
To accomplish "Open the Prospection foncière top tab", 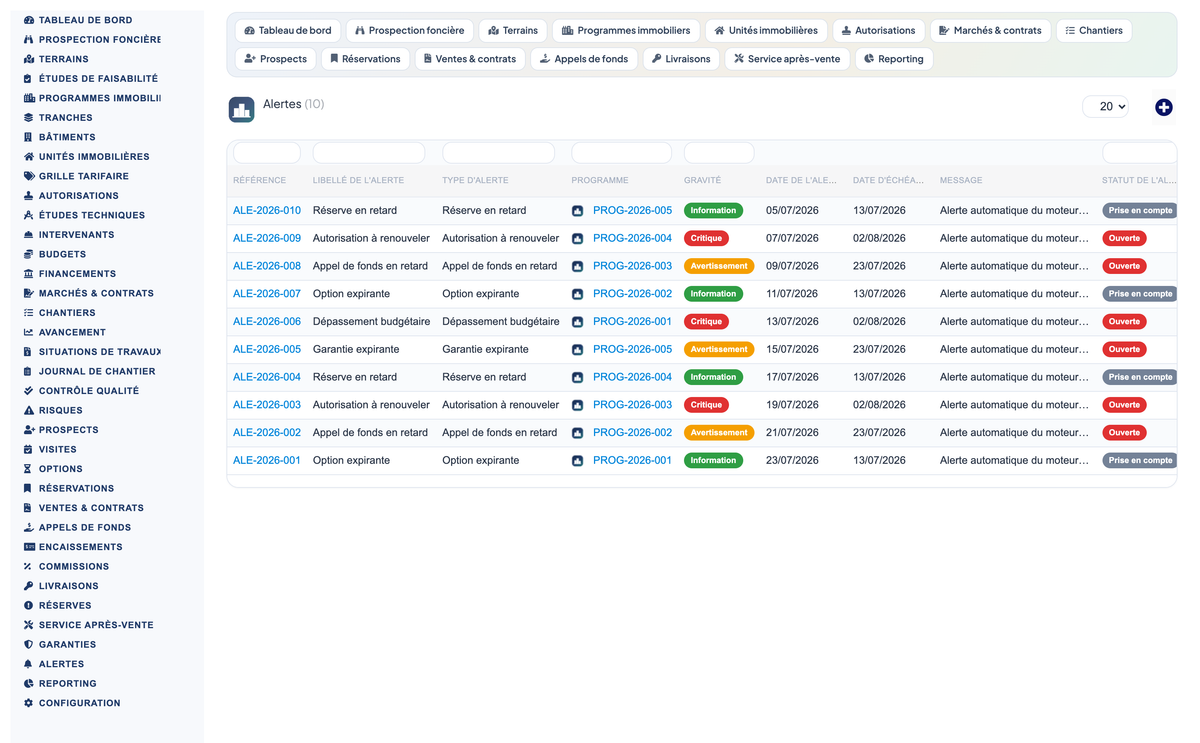I will click(410, 31).
